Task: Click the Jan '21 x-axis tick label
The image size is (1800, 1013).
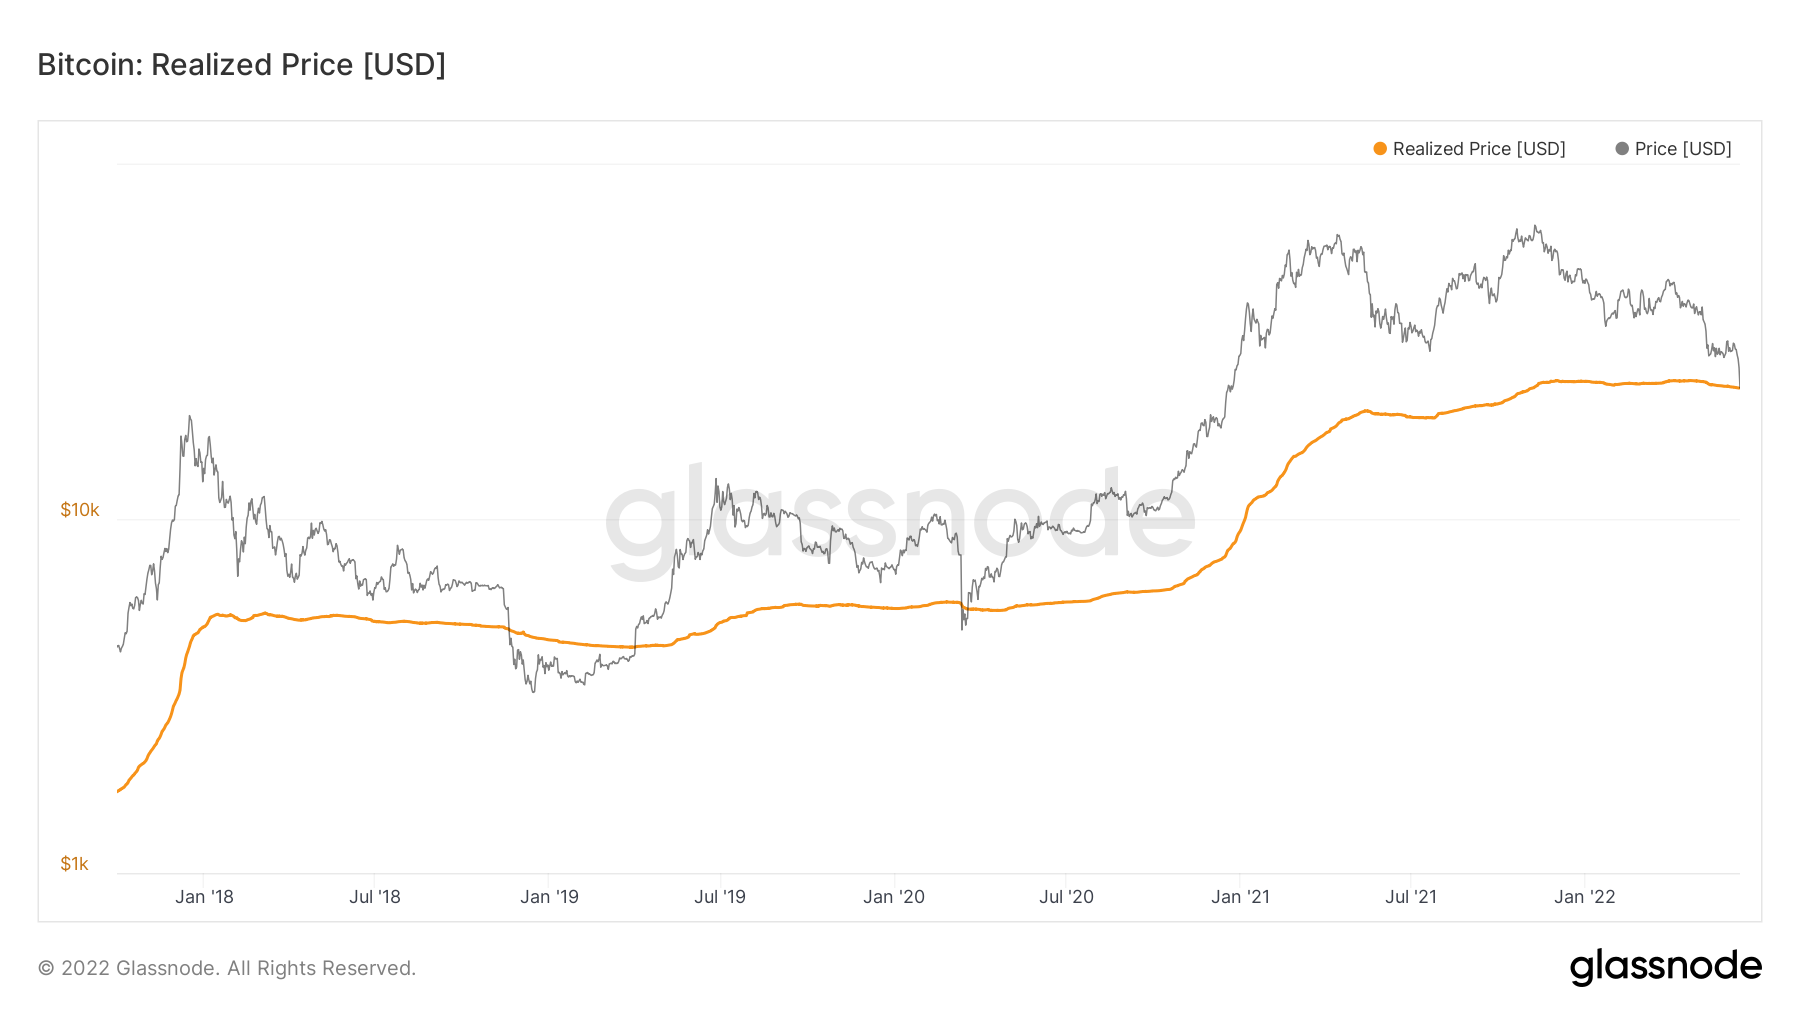Action: [1240, 897]
